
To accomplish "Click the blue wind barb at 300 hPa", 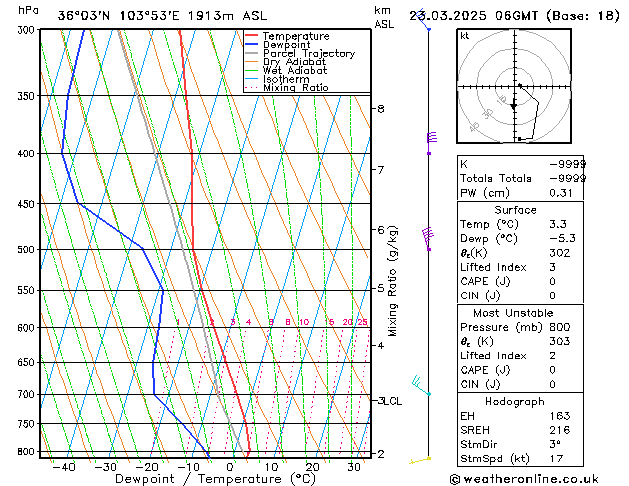I will click(424, 20).
